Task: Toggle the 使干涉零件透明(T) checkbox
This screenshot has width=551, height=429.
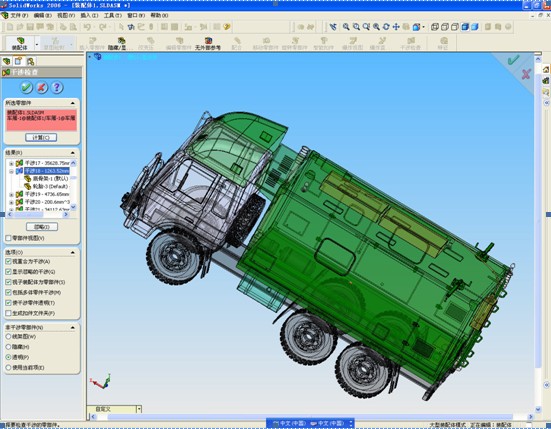Action: (8, 303)
